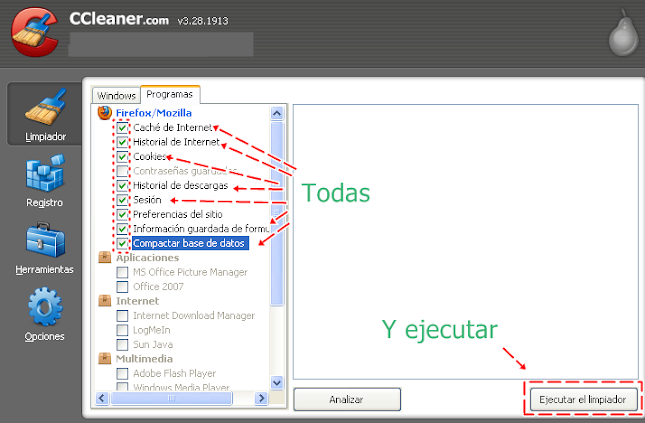
Task: Uncheck Historial de Internet checkbox
Action: pos(122,142)
